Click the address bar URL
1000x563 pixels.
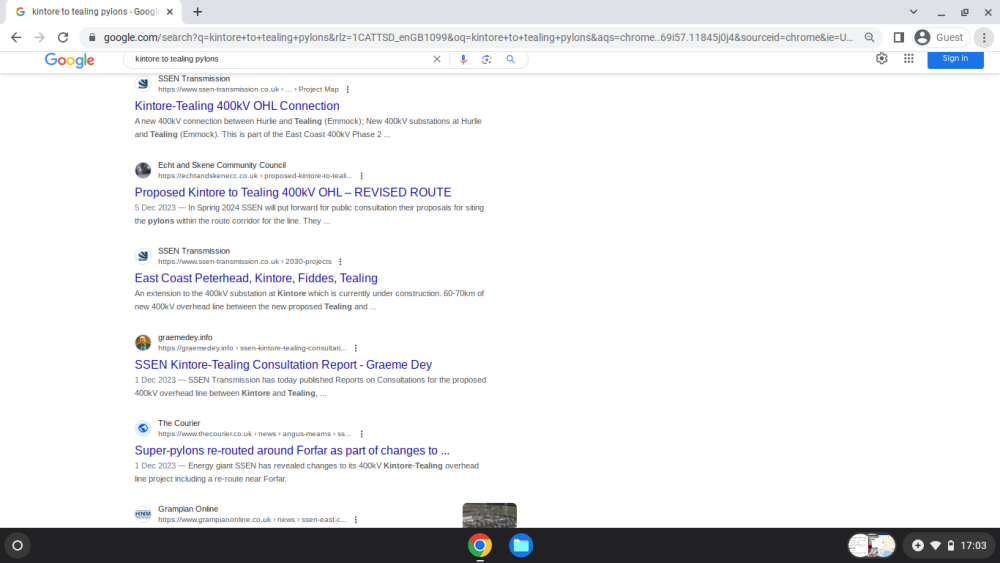point(478,38)
